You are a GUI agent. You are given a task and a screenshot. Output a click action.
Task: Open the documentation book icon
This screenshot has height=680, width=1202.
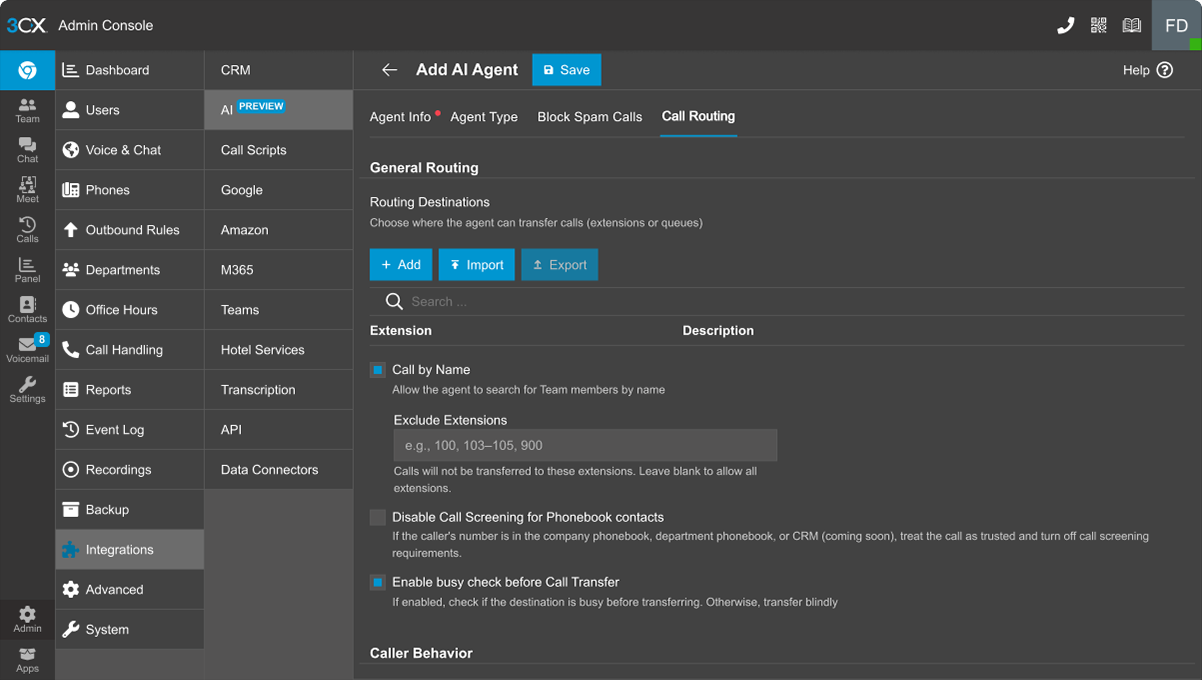pos(1131,26)
